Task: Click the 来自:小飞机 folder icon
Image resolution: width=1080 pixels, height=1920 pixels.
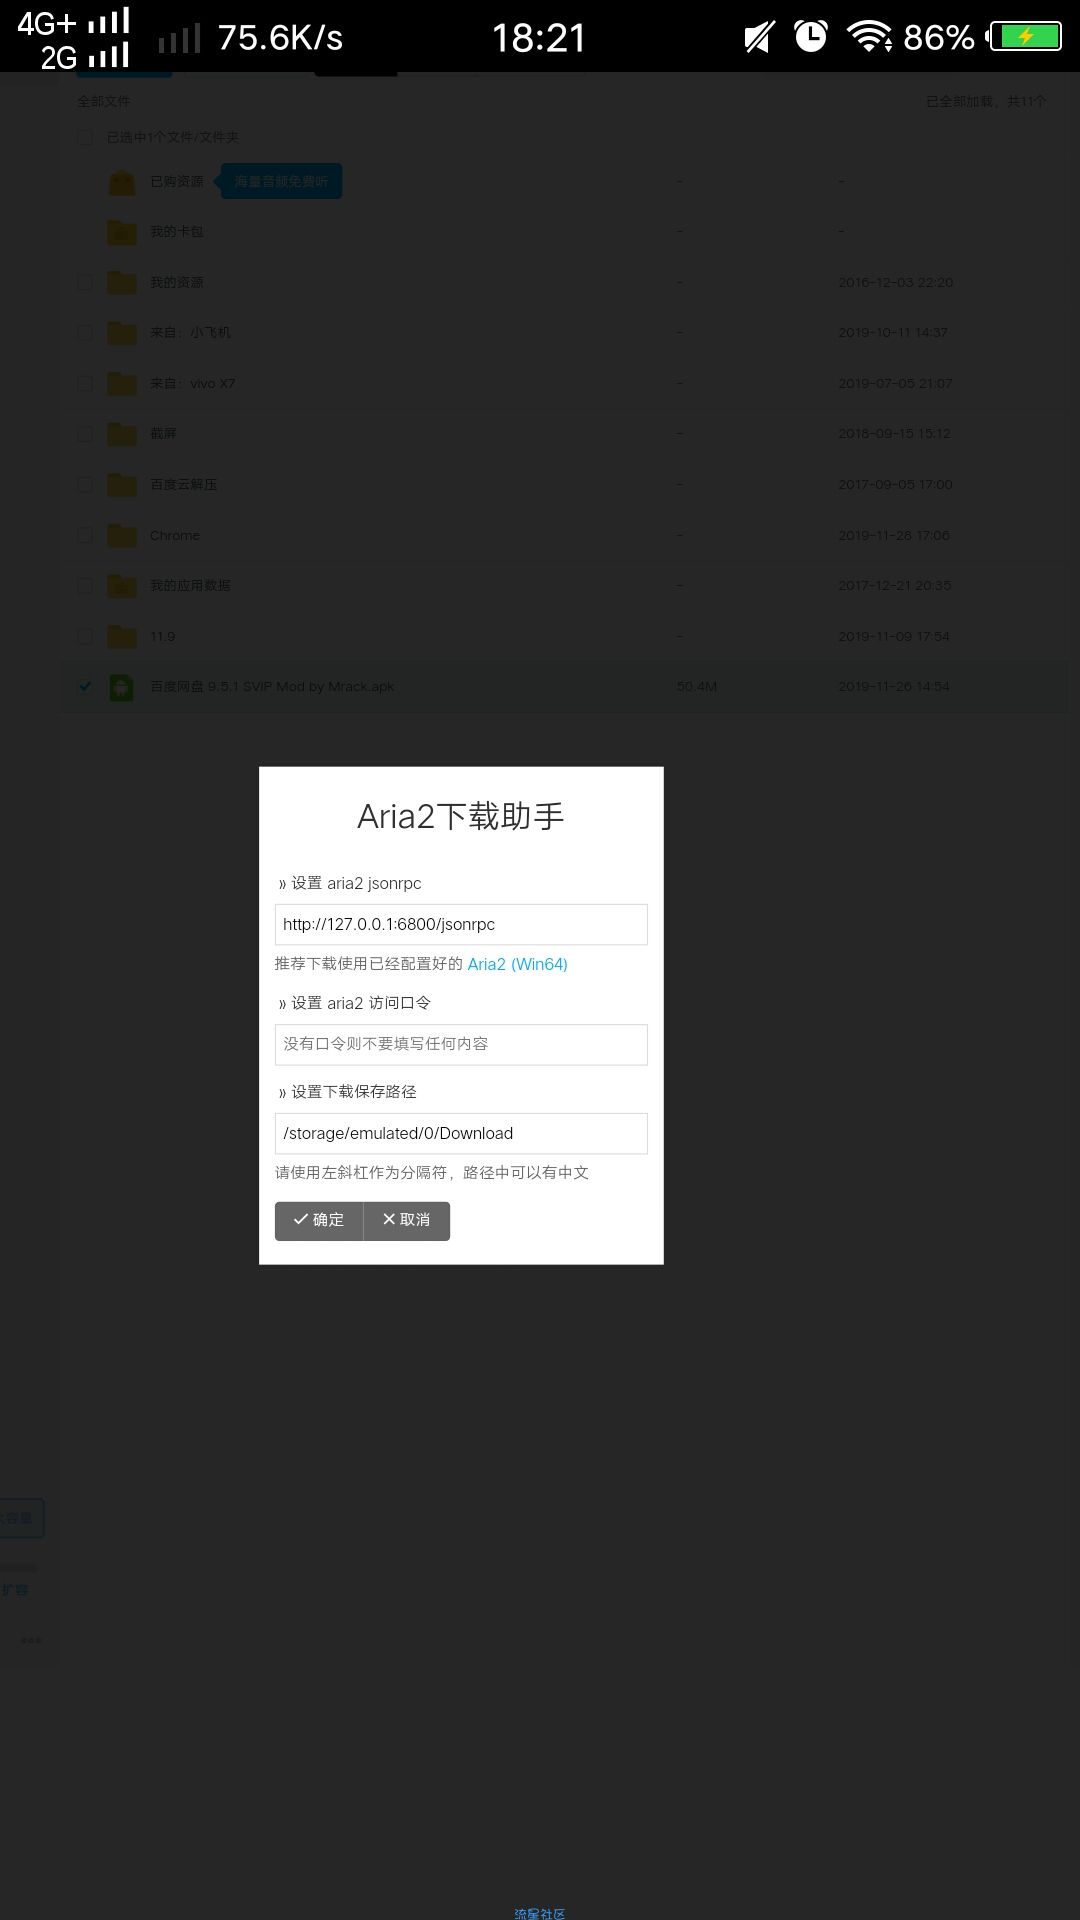Action: click(122, 332)
